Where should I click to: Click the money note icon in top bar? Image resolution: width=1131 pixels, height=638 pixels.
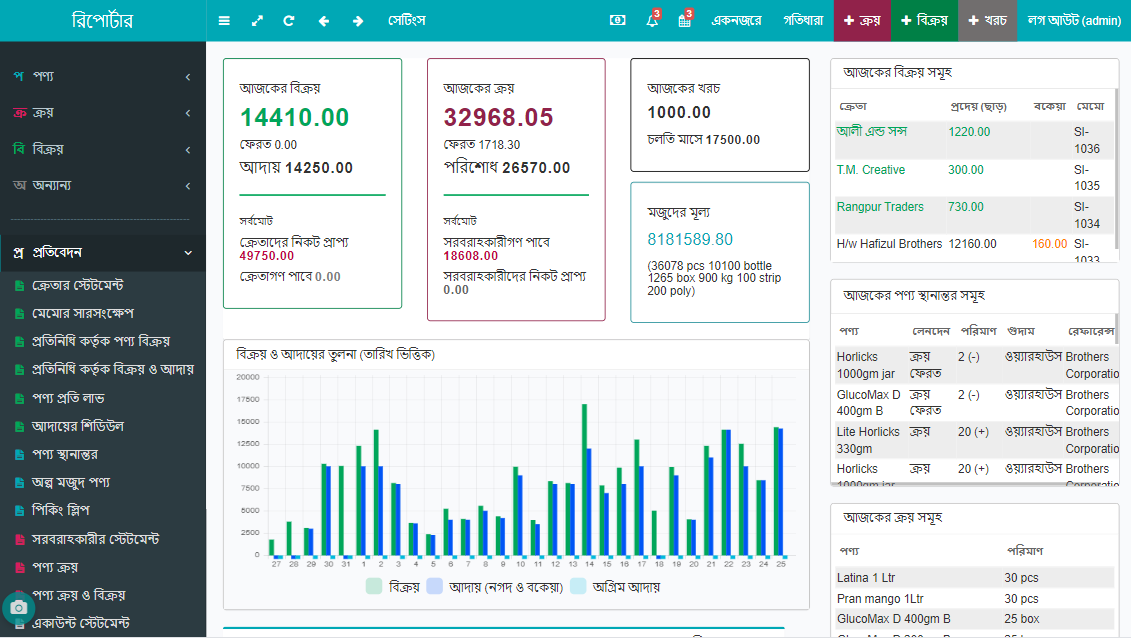pos(618,21)
